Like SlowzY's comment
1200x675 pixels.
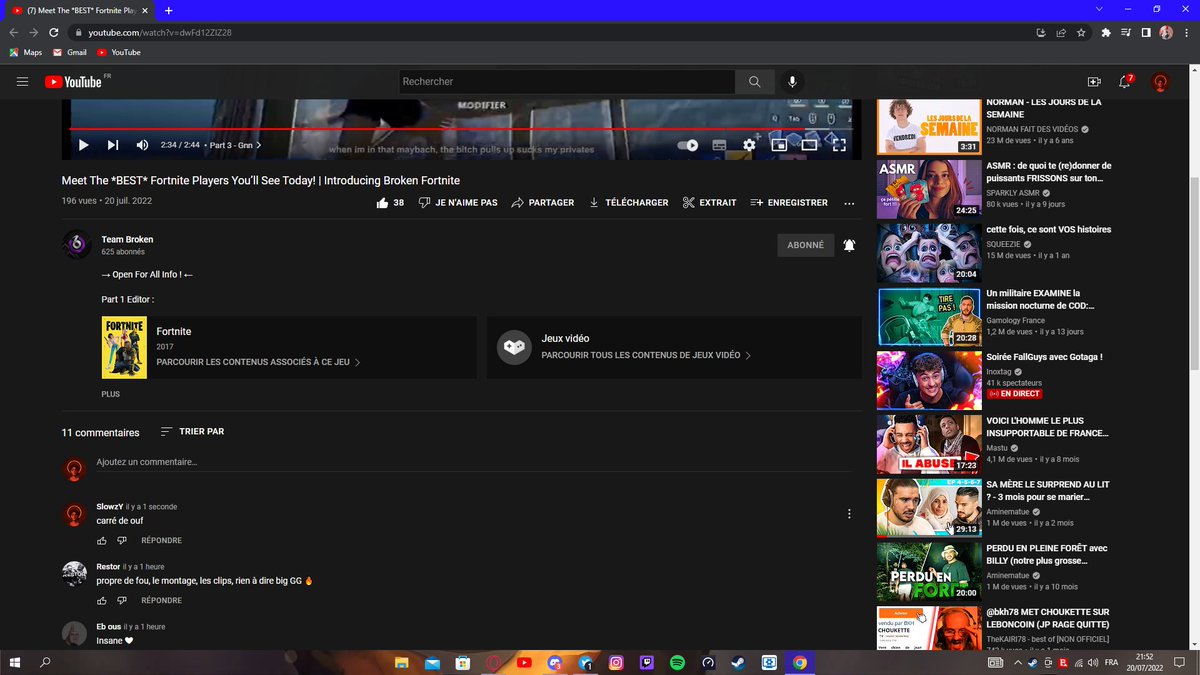(x=102, y=540)
